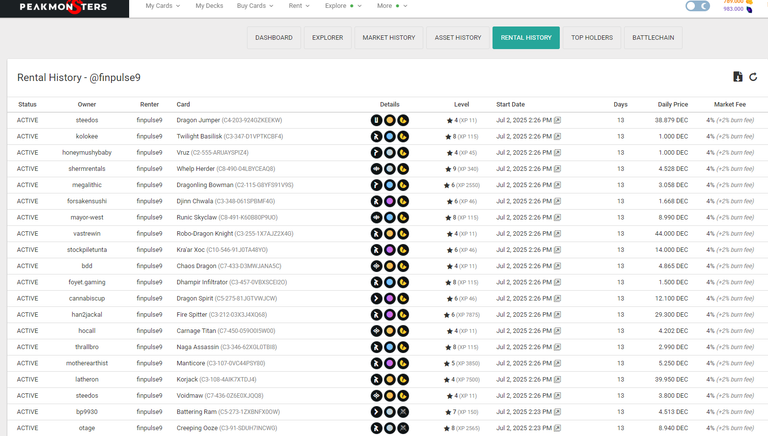Open the Robo-Dragon Knight card link
Viewport: 768px width, 436px height.
(x=205, y=234)
